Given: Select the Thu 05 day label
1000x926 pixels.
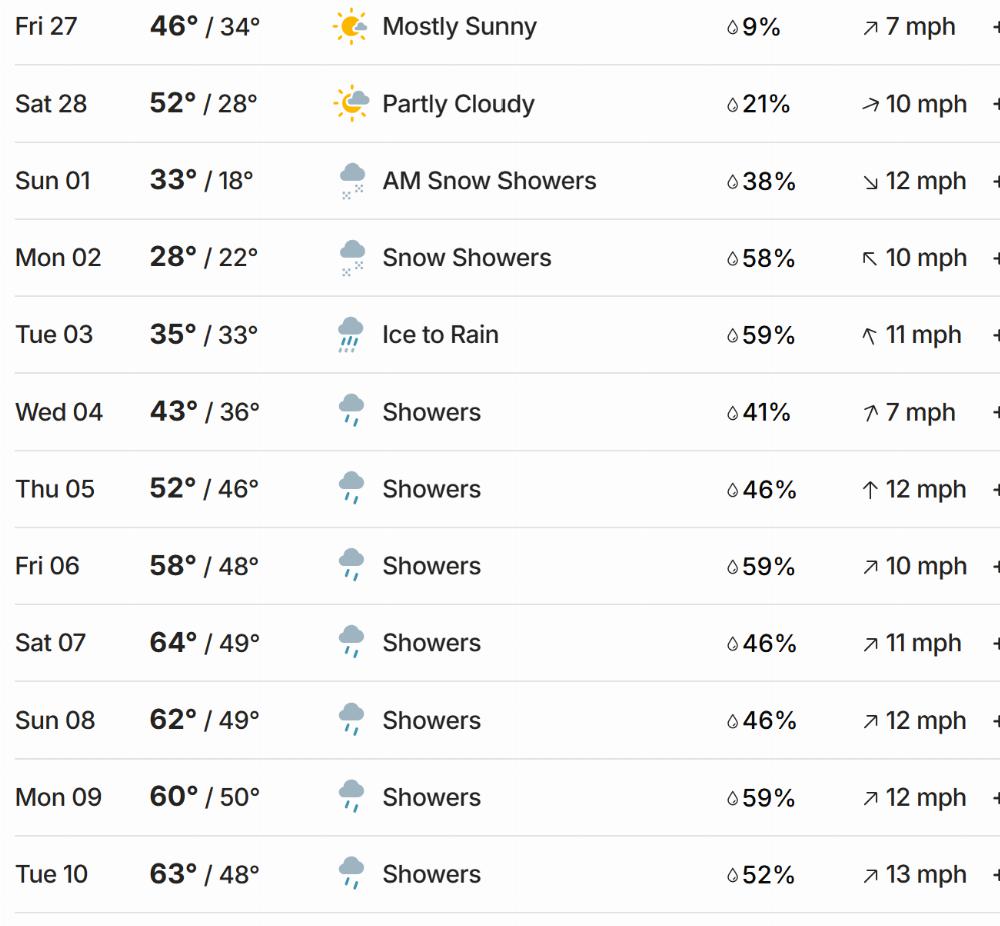Looking at the screenshot, I should pyautogui.click(x=55, y=489).
